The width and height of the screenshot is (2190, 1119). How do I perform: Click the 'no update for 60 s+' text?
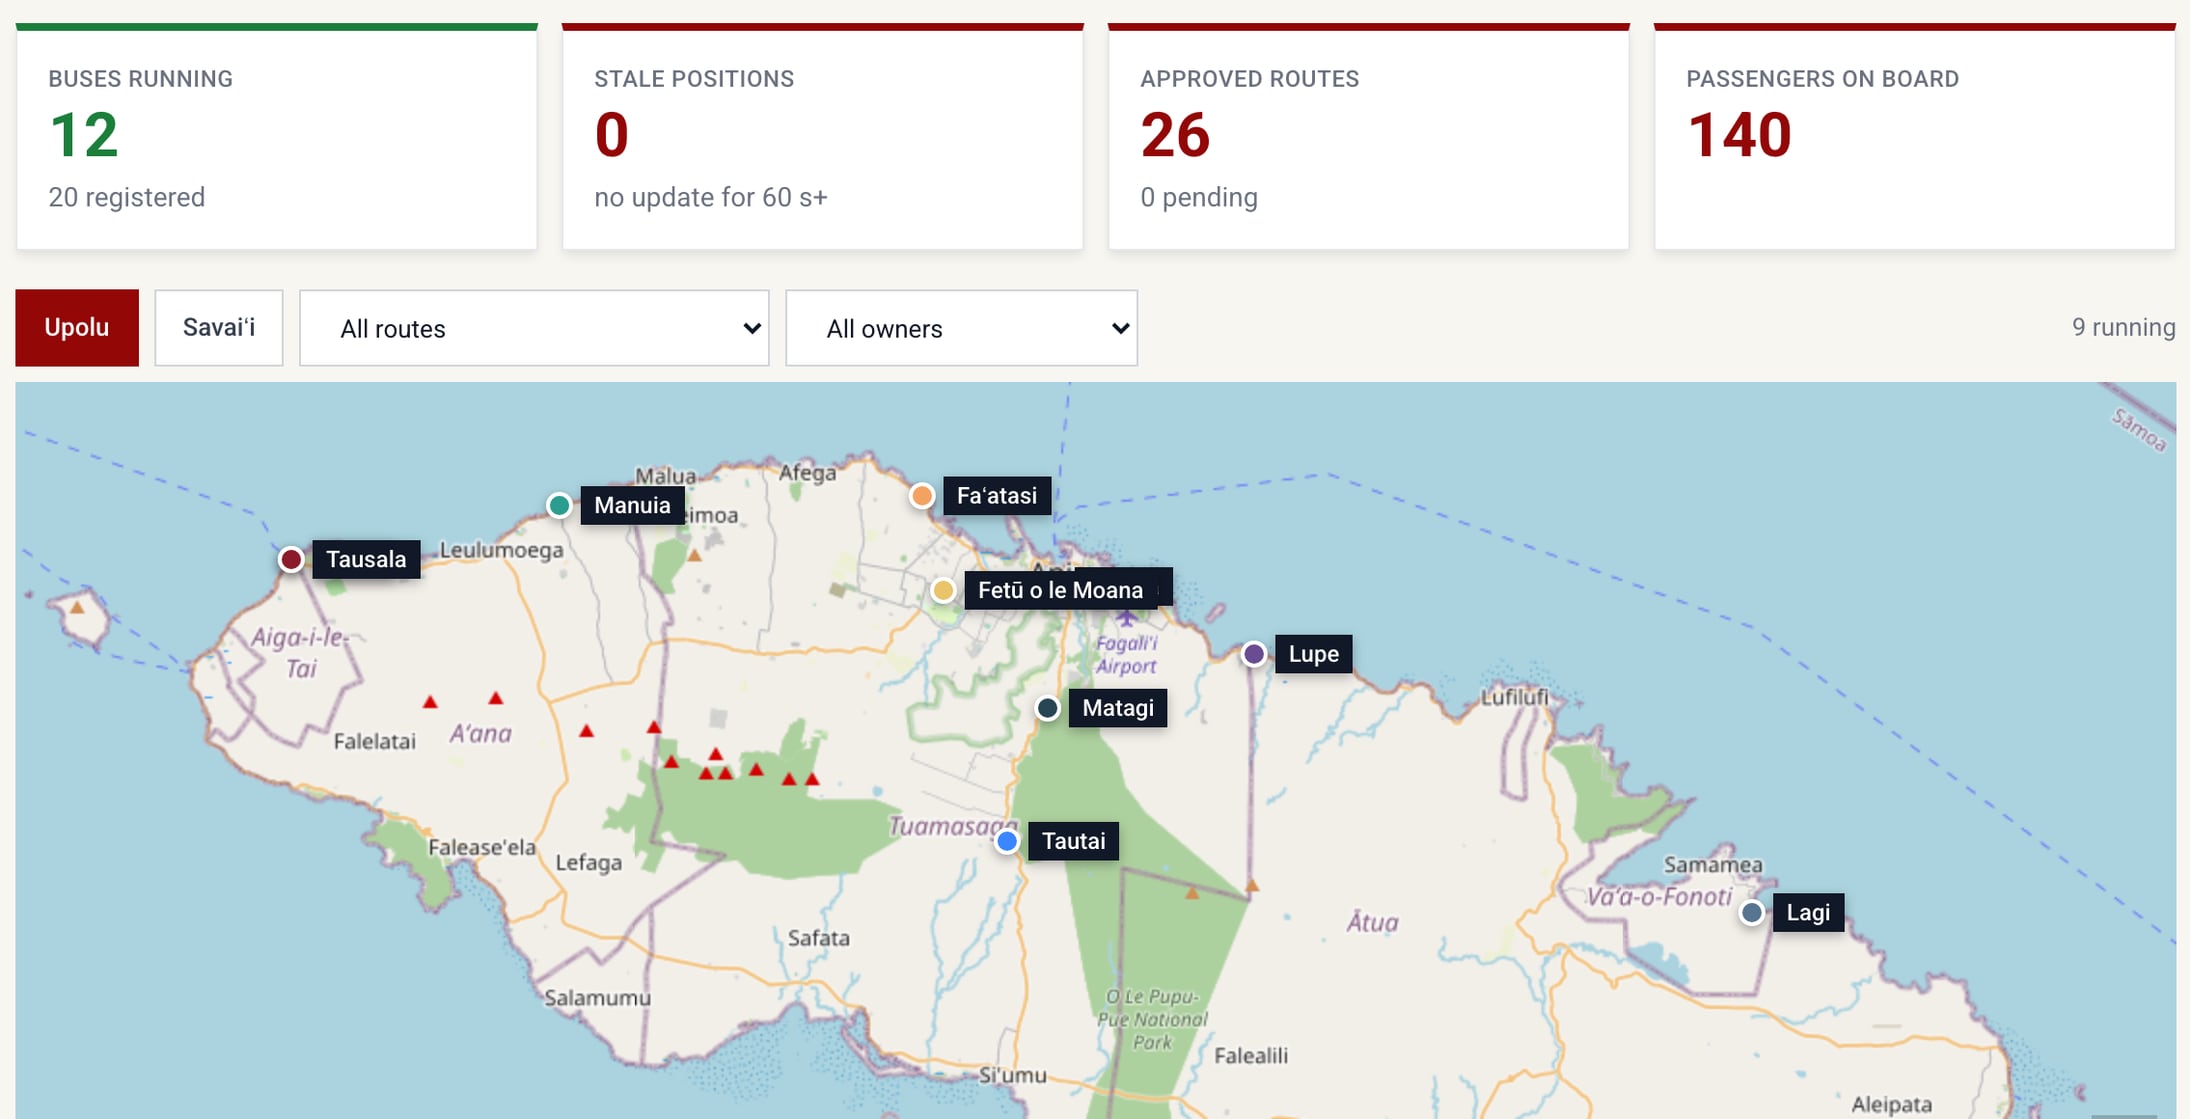(711, 197)
